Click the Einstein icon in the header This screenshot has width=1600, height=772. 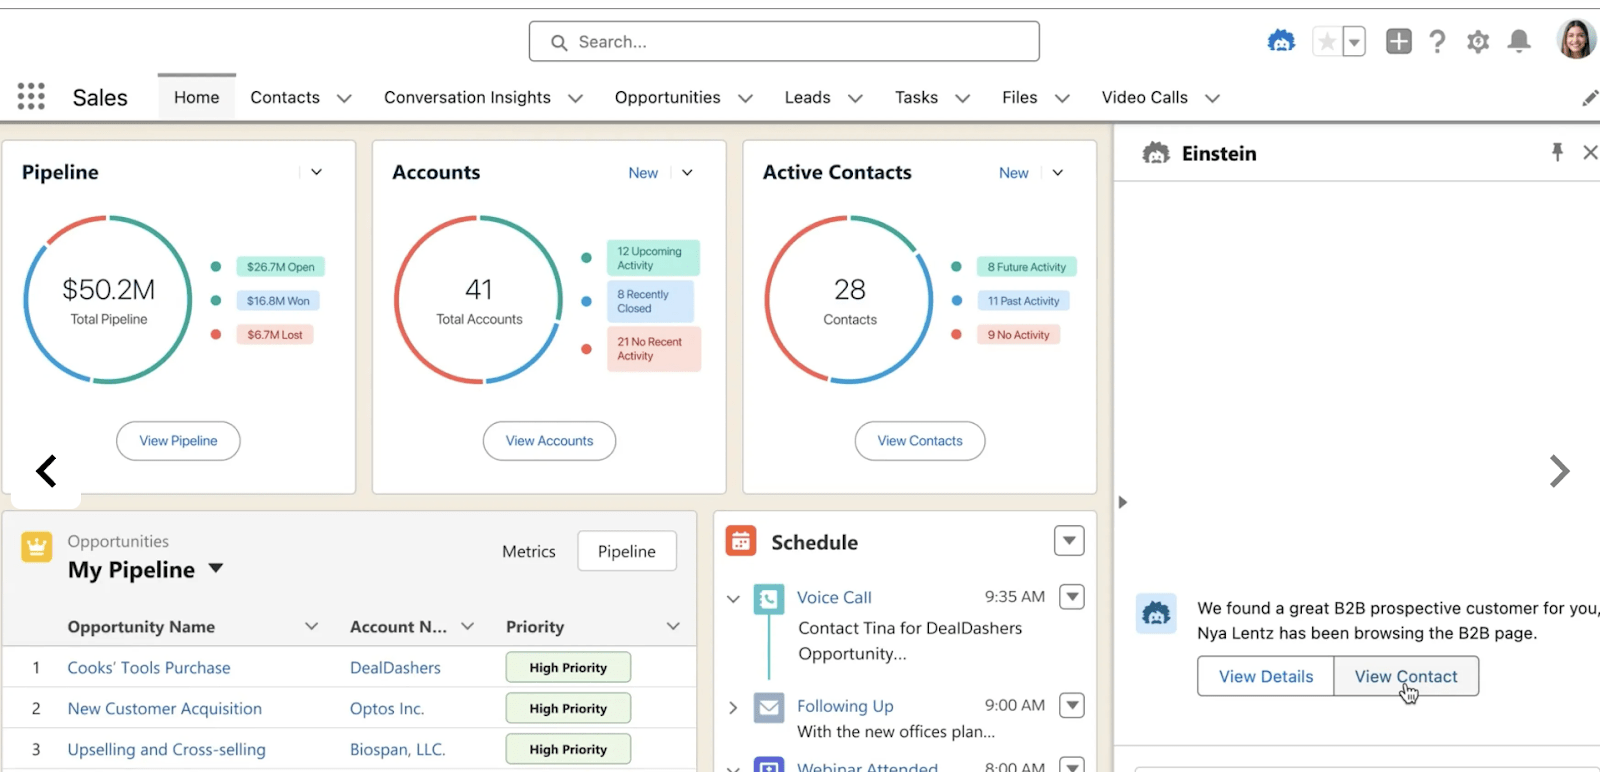[x=1281, y=41]
